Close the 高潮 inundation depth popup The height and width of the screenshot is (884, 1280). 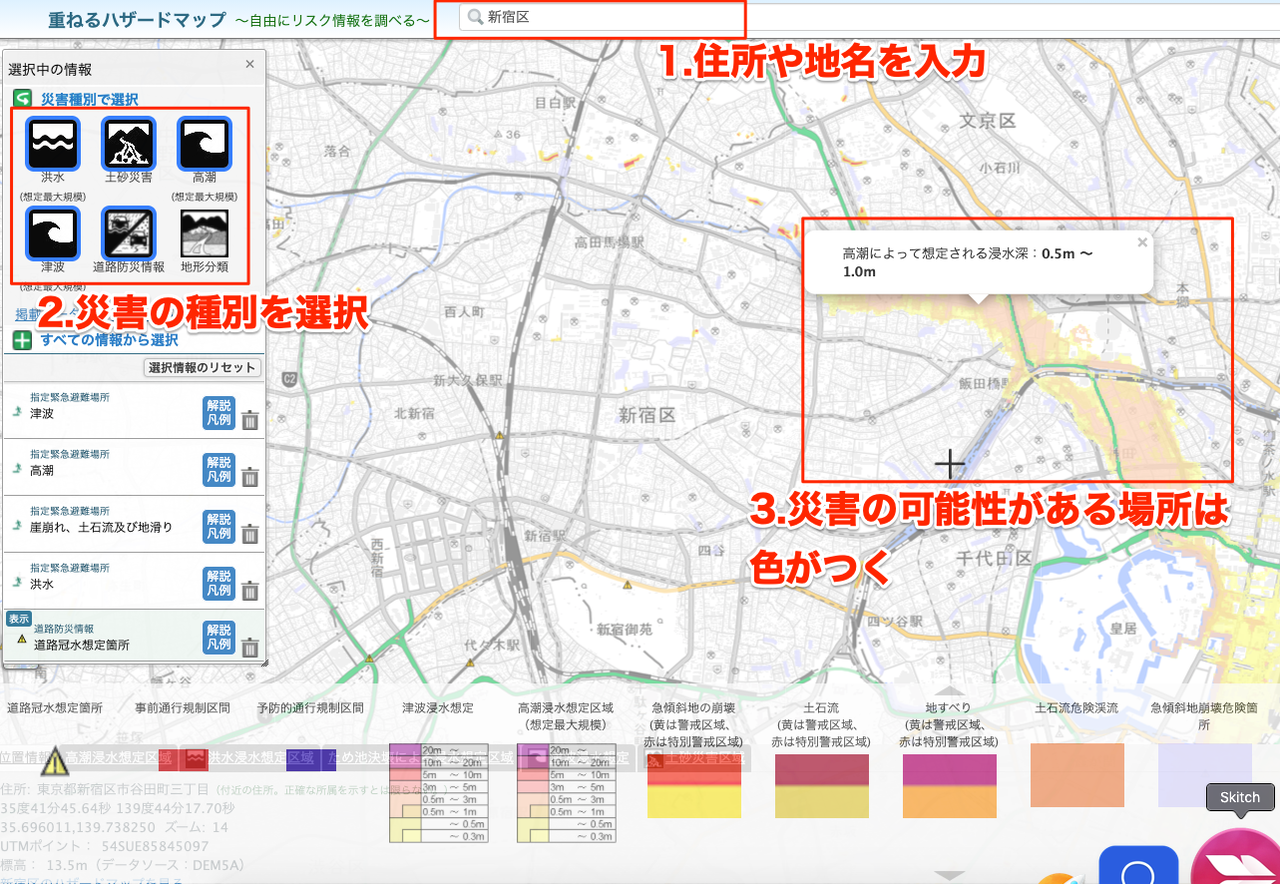point(1143,242)
